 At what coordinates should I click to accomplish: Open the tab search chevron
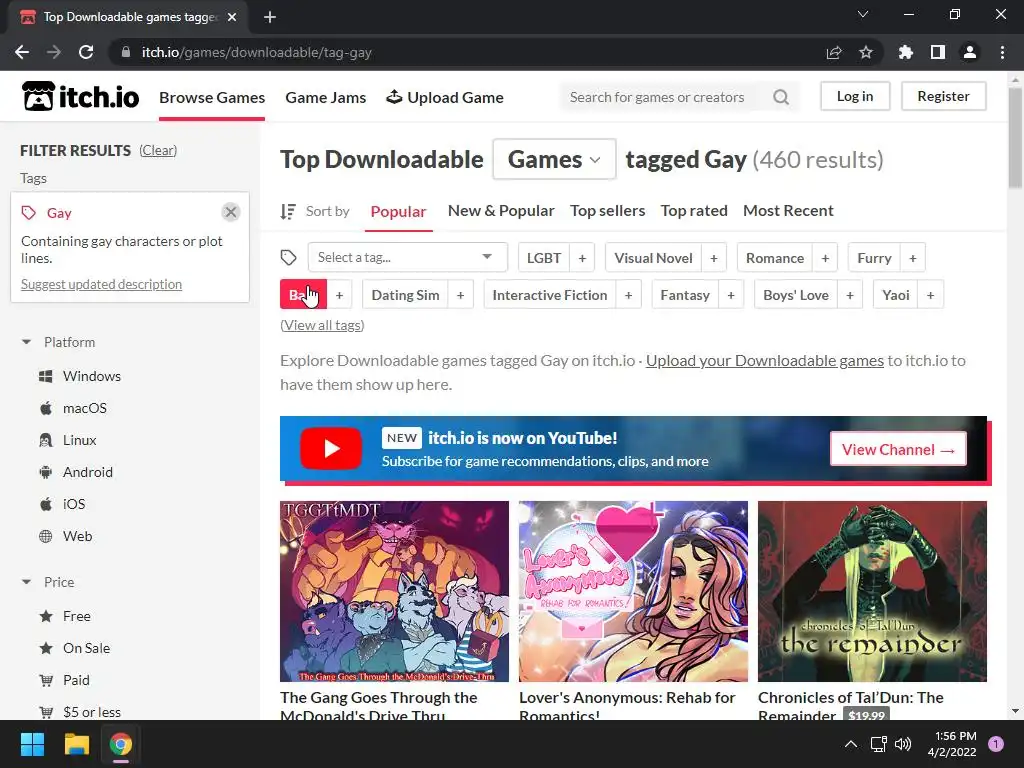[863, 14]
